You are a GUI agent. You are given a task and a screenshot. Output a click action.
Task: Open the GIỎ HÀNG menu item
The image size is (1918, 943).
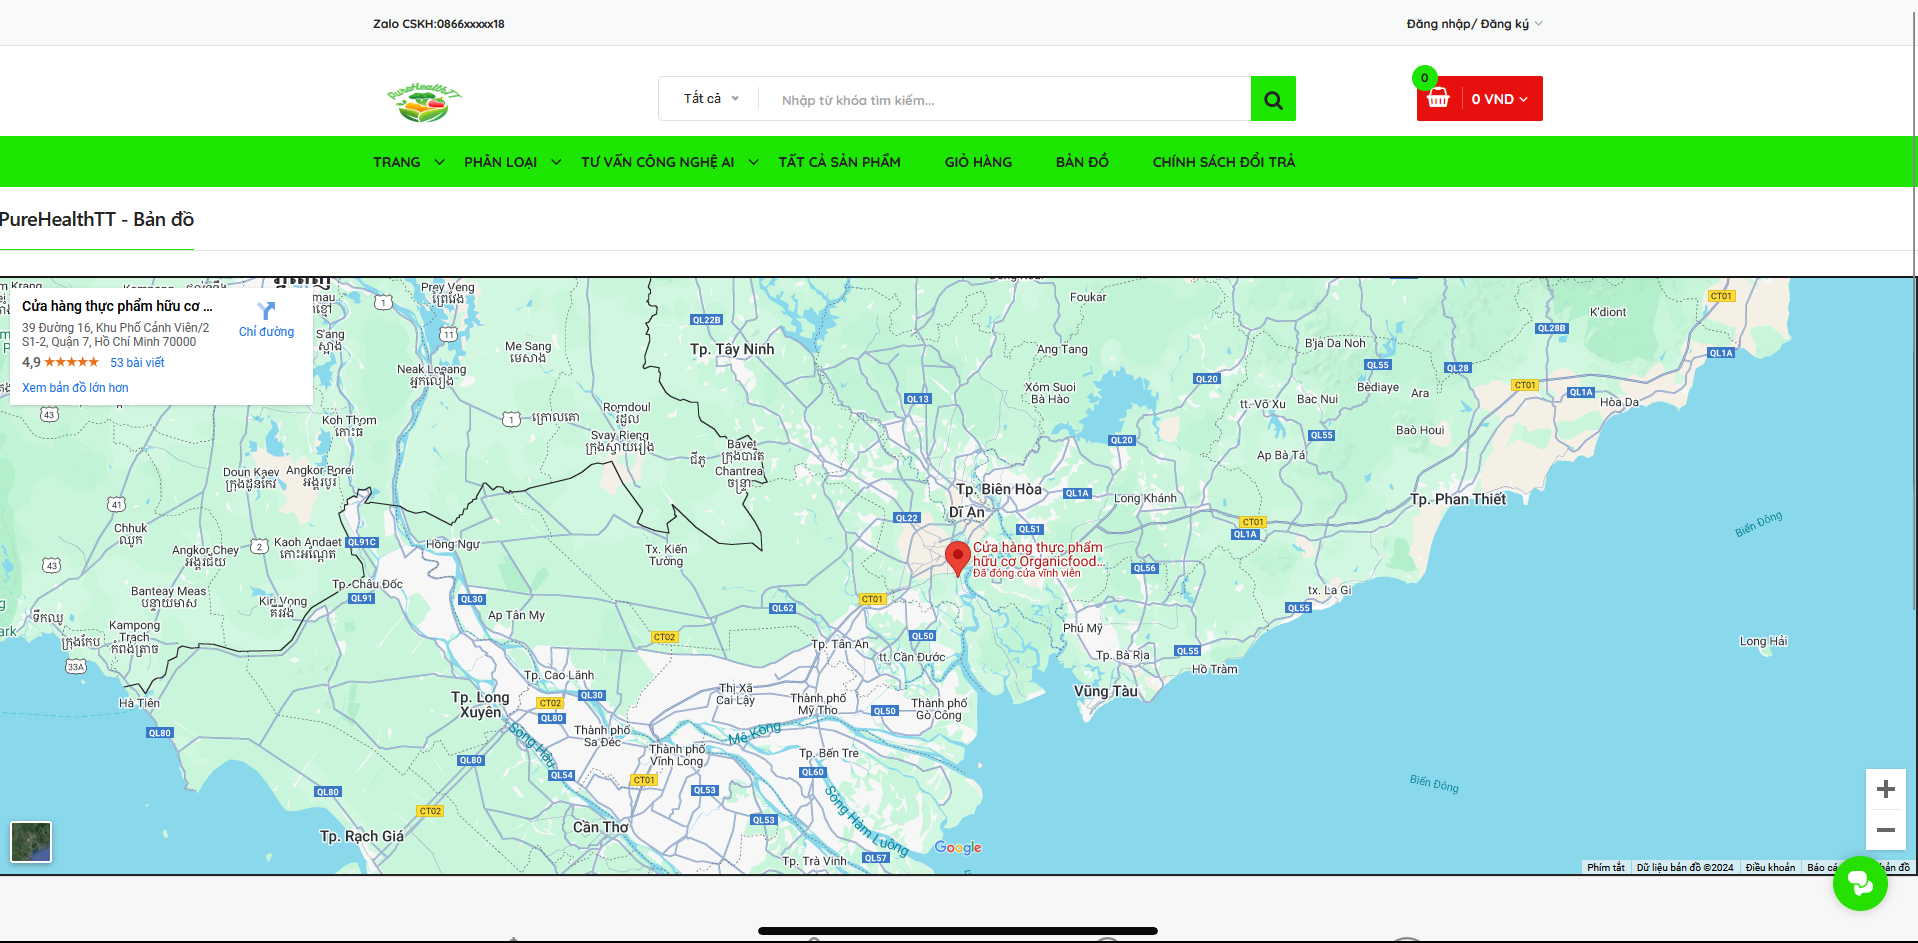pos(978,162)
